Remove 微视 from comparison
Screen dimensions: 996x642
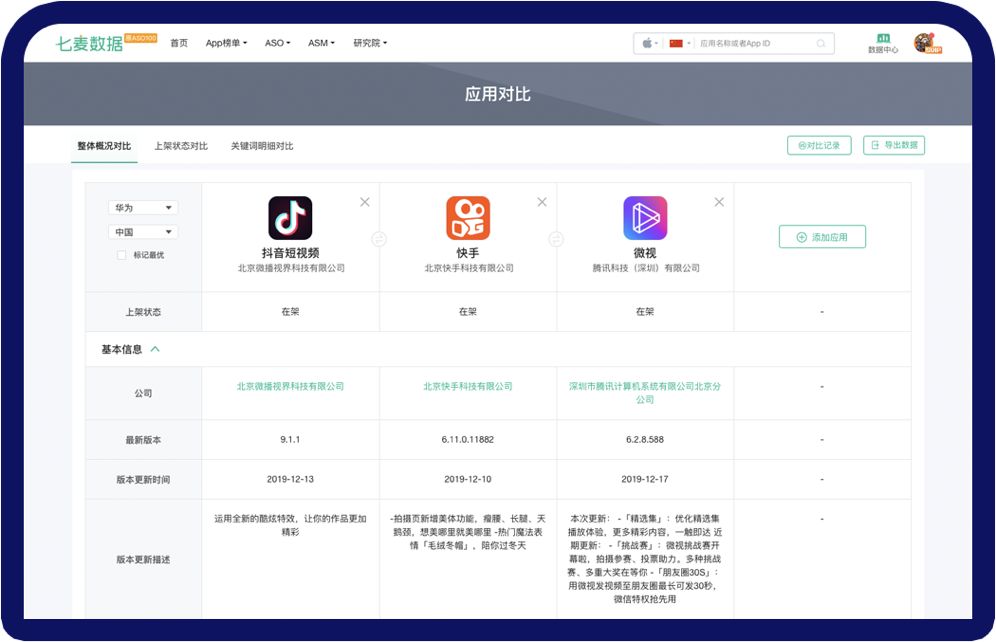pyautogui.click(x=719, y=202)
